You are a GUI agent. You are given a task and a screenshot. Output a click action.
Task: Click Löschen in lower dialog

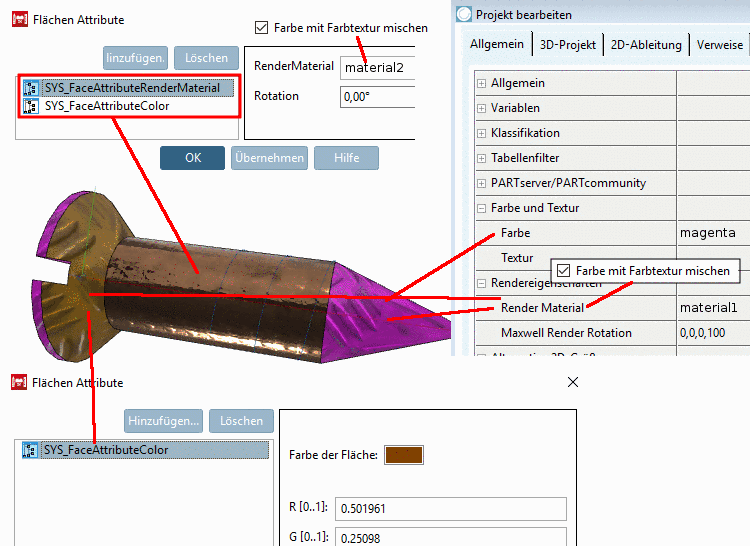pos(242,421)
